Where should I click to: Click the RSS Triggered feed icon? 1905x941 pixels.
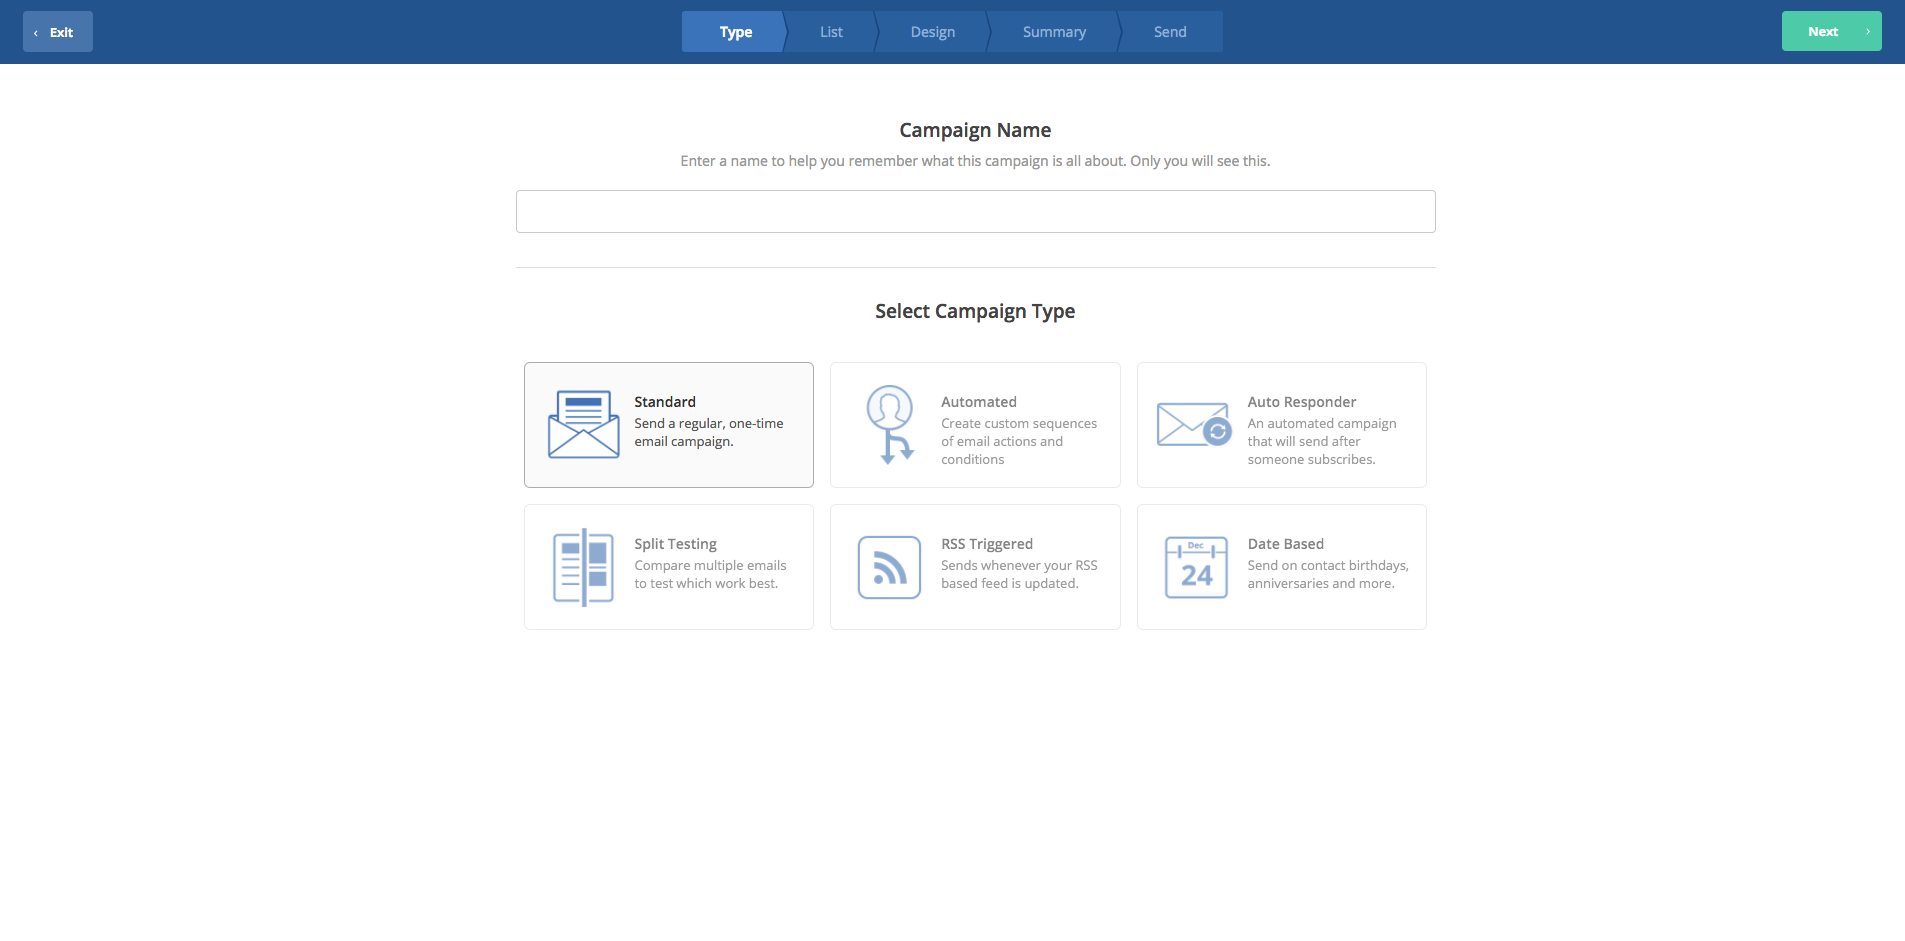click(889, 567)
